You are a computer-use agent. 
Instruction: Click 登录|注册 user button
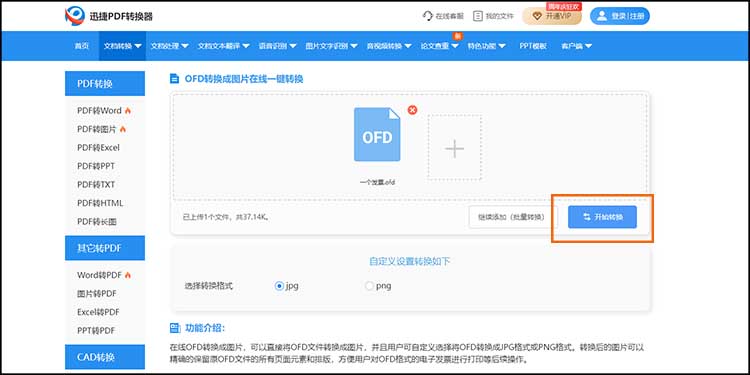(x=620, y=16)
